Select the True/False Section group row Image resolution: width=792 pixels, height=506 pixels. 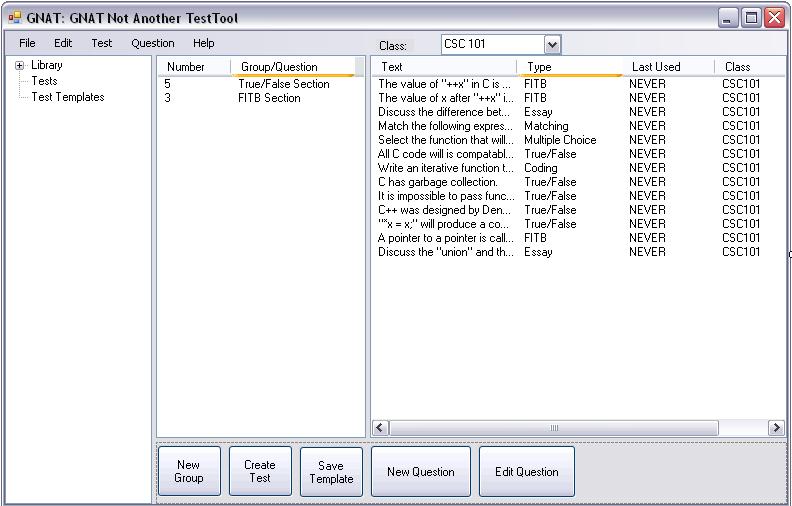[283, 84]
